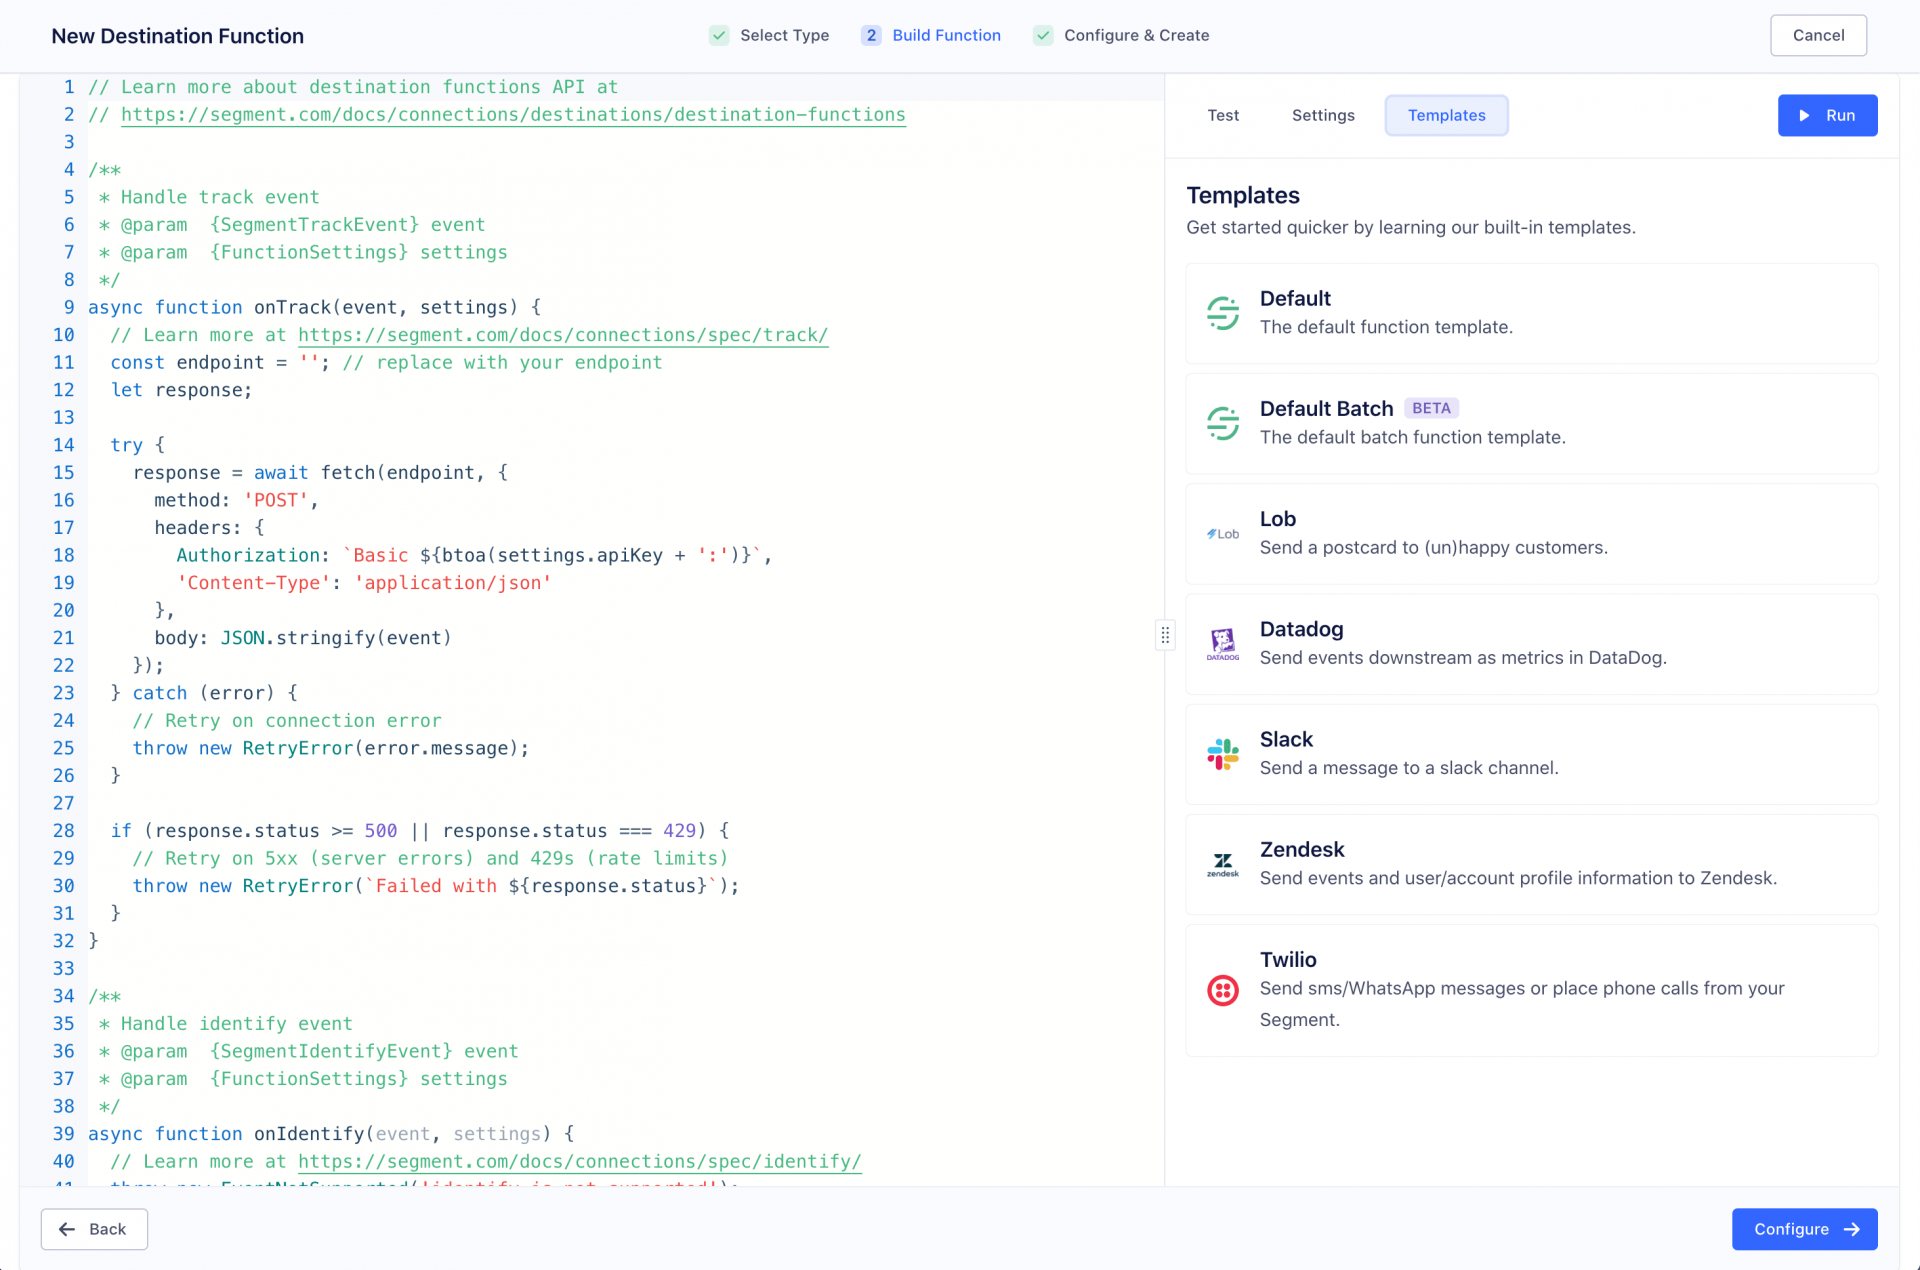
Task: Click the Cancel button
Action: click(x=1818, y=35)
